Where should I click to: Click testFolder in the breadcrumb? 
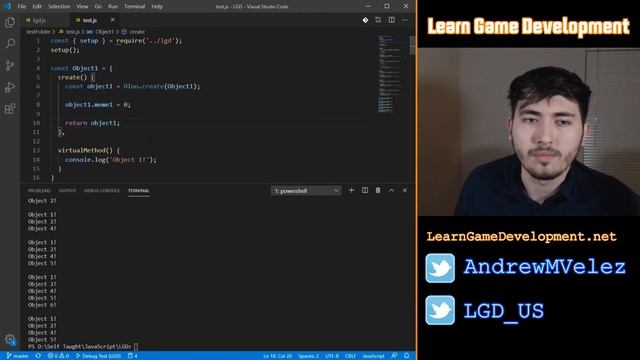pyautogui.click(x=38, y=31)
